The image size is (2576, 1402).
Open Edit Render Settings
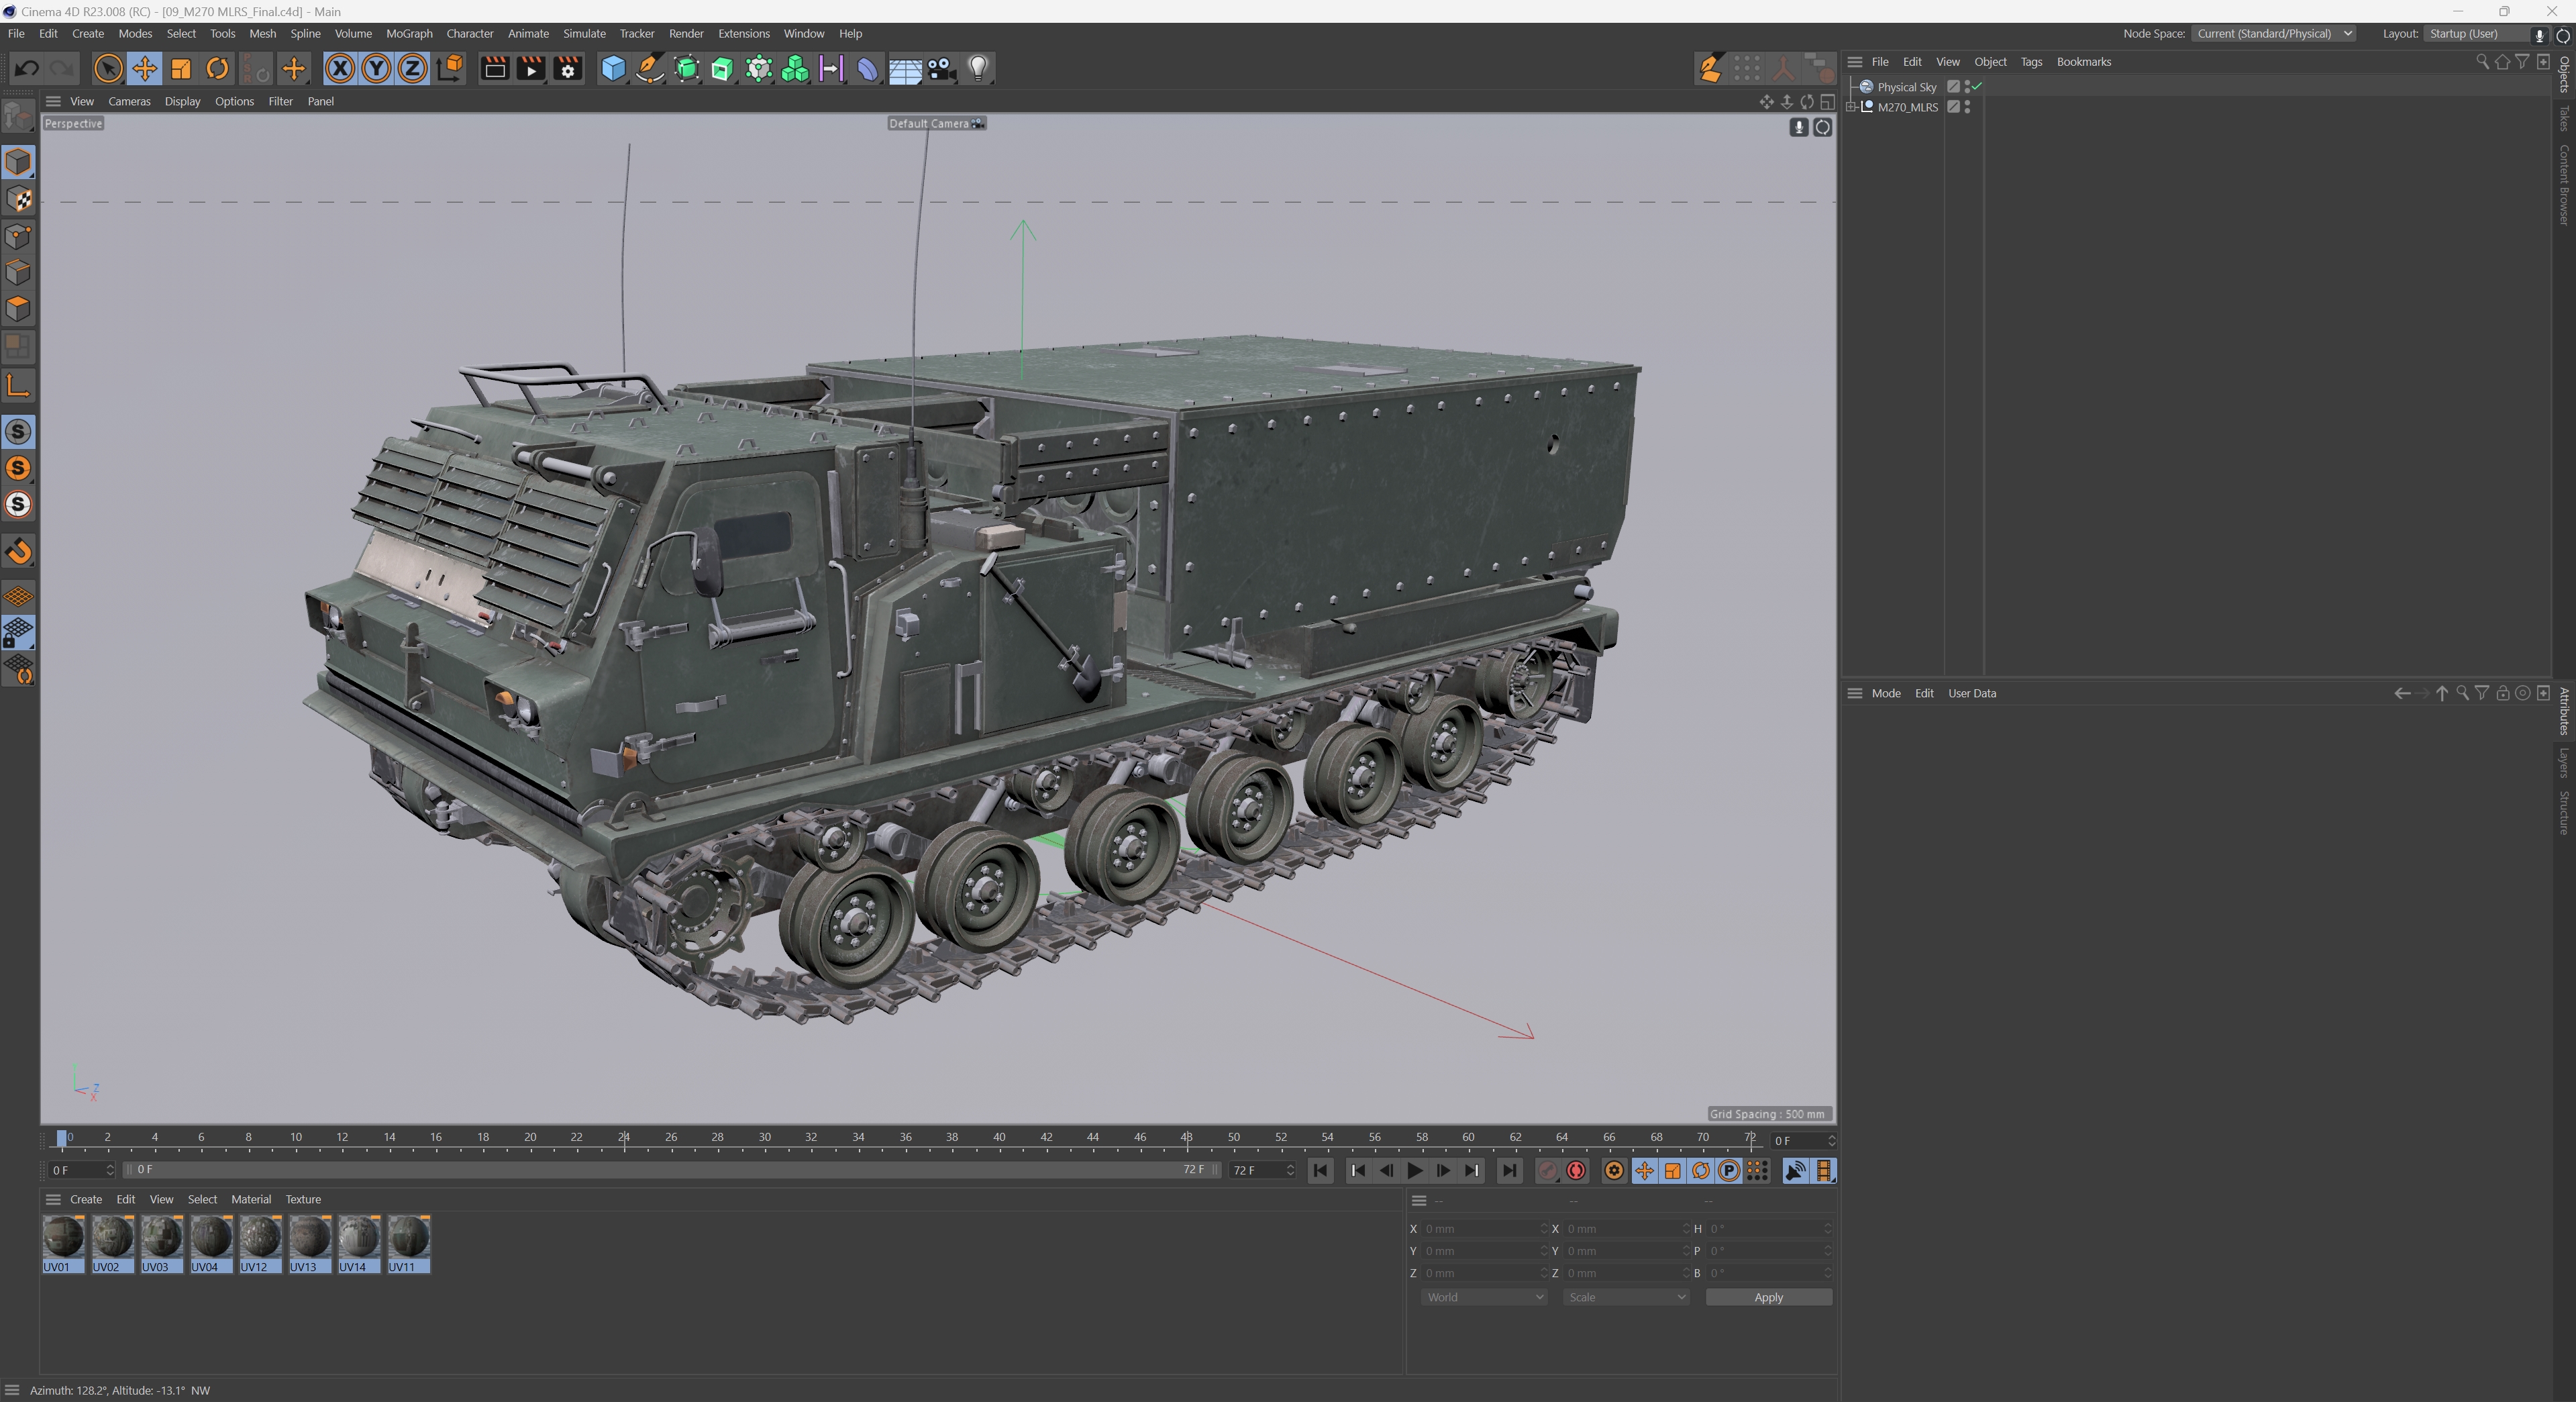click(x=568, y=69)
